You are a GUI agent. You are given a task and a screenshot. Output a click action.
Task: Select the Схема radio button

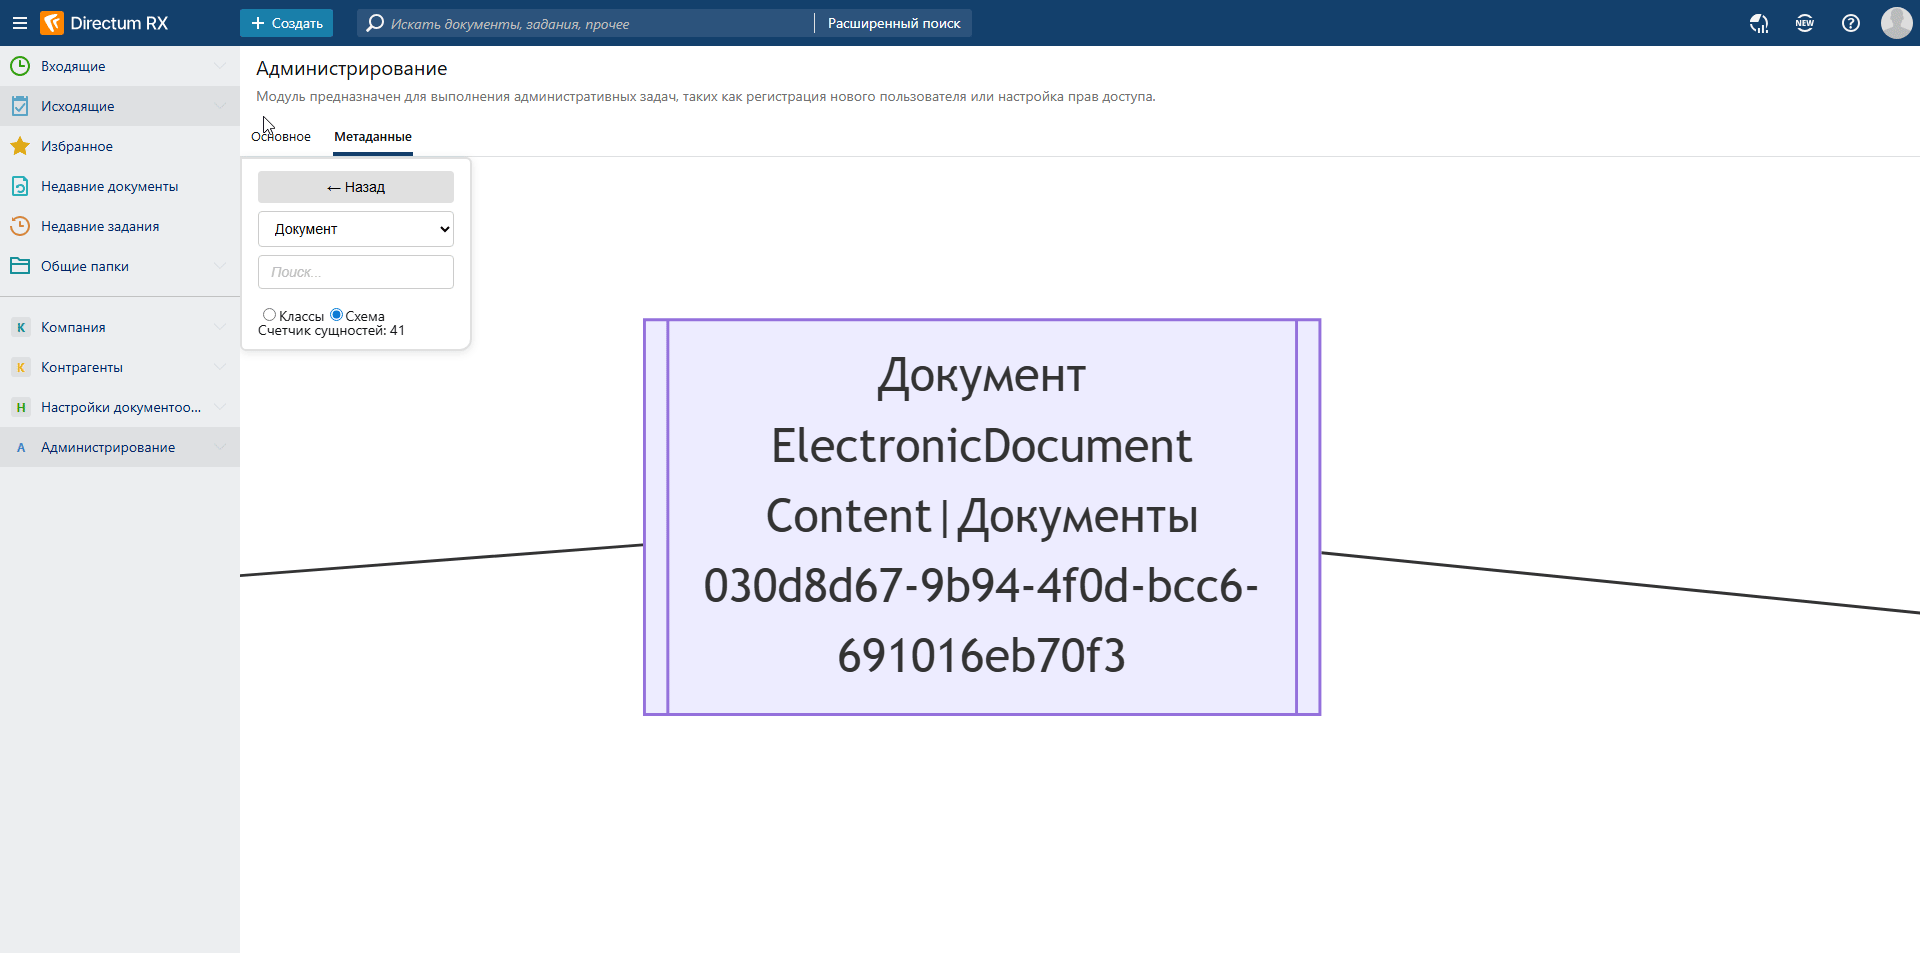click(336, 315)
